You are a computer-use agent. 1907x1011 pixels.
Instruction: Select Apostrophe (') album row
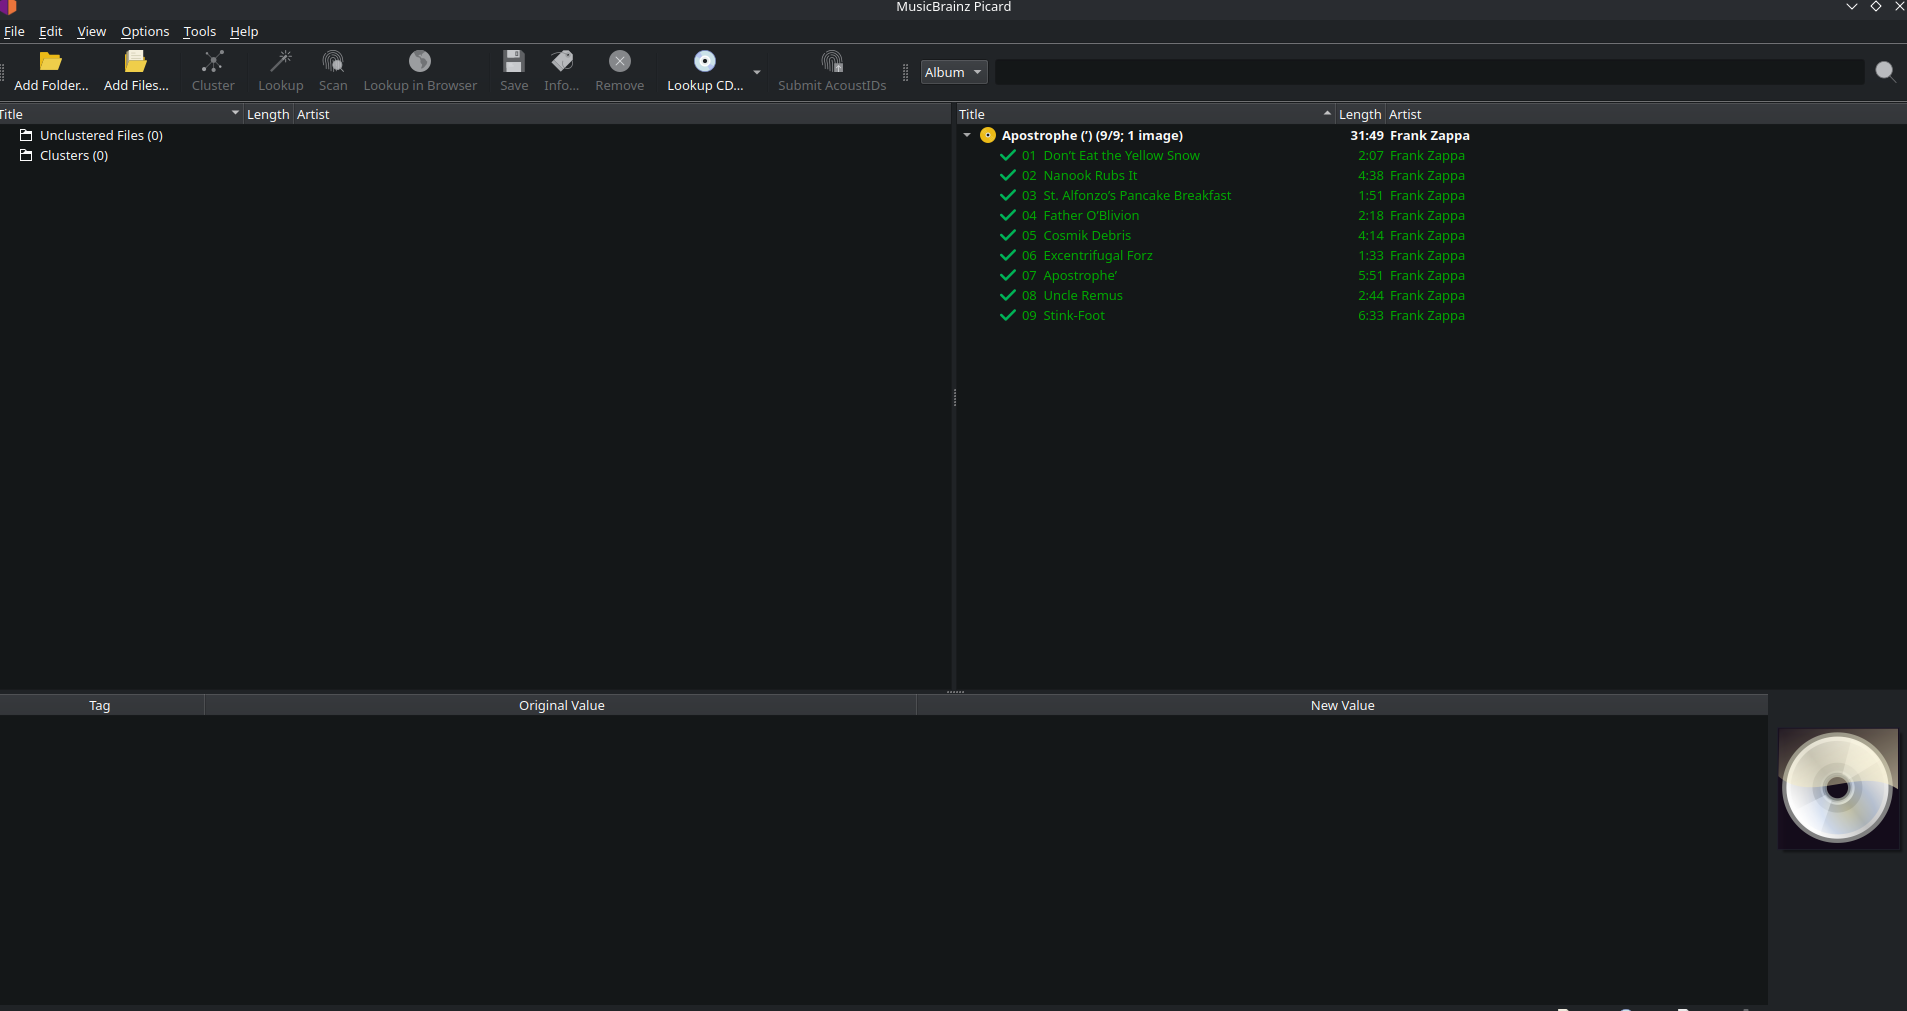coord(1092,135)
